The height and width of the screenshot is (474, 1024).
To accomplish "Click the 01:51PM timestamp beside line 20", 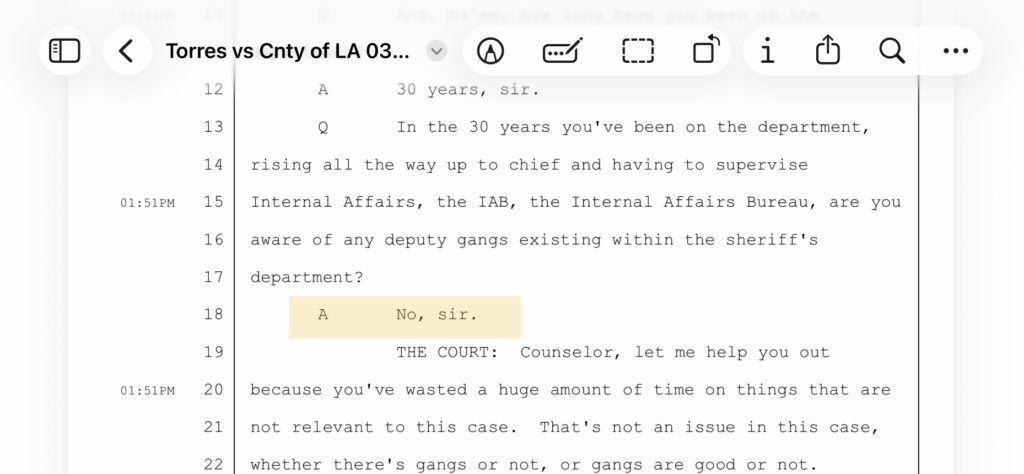I will (147, 391).
